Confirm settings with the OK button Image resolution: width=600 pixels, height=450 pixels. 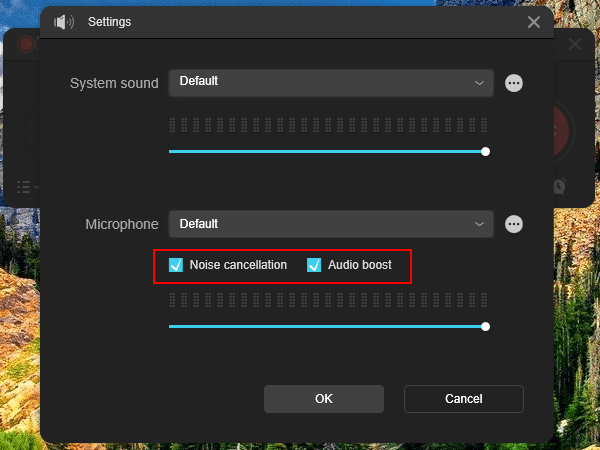pyautogui.click(x=324, y=399)
